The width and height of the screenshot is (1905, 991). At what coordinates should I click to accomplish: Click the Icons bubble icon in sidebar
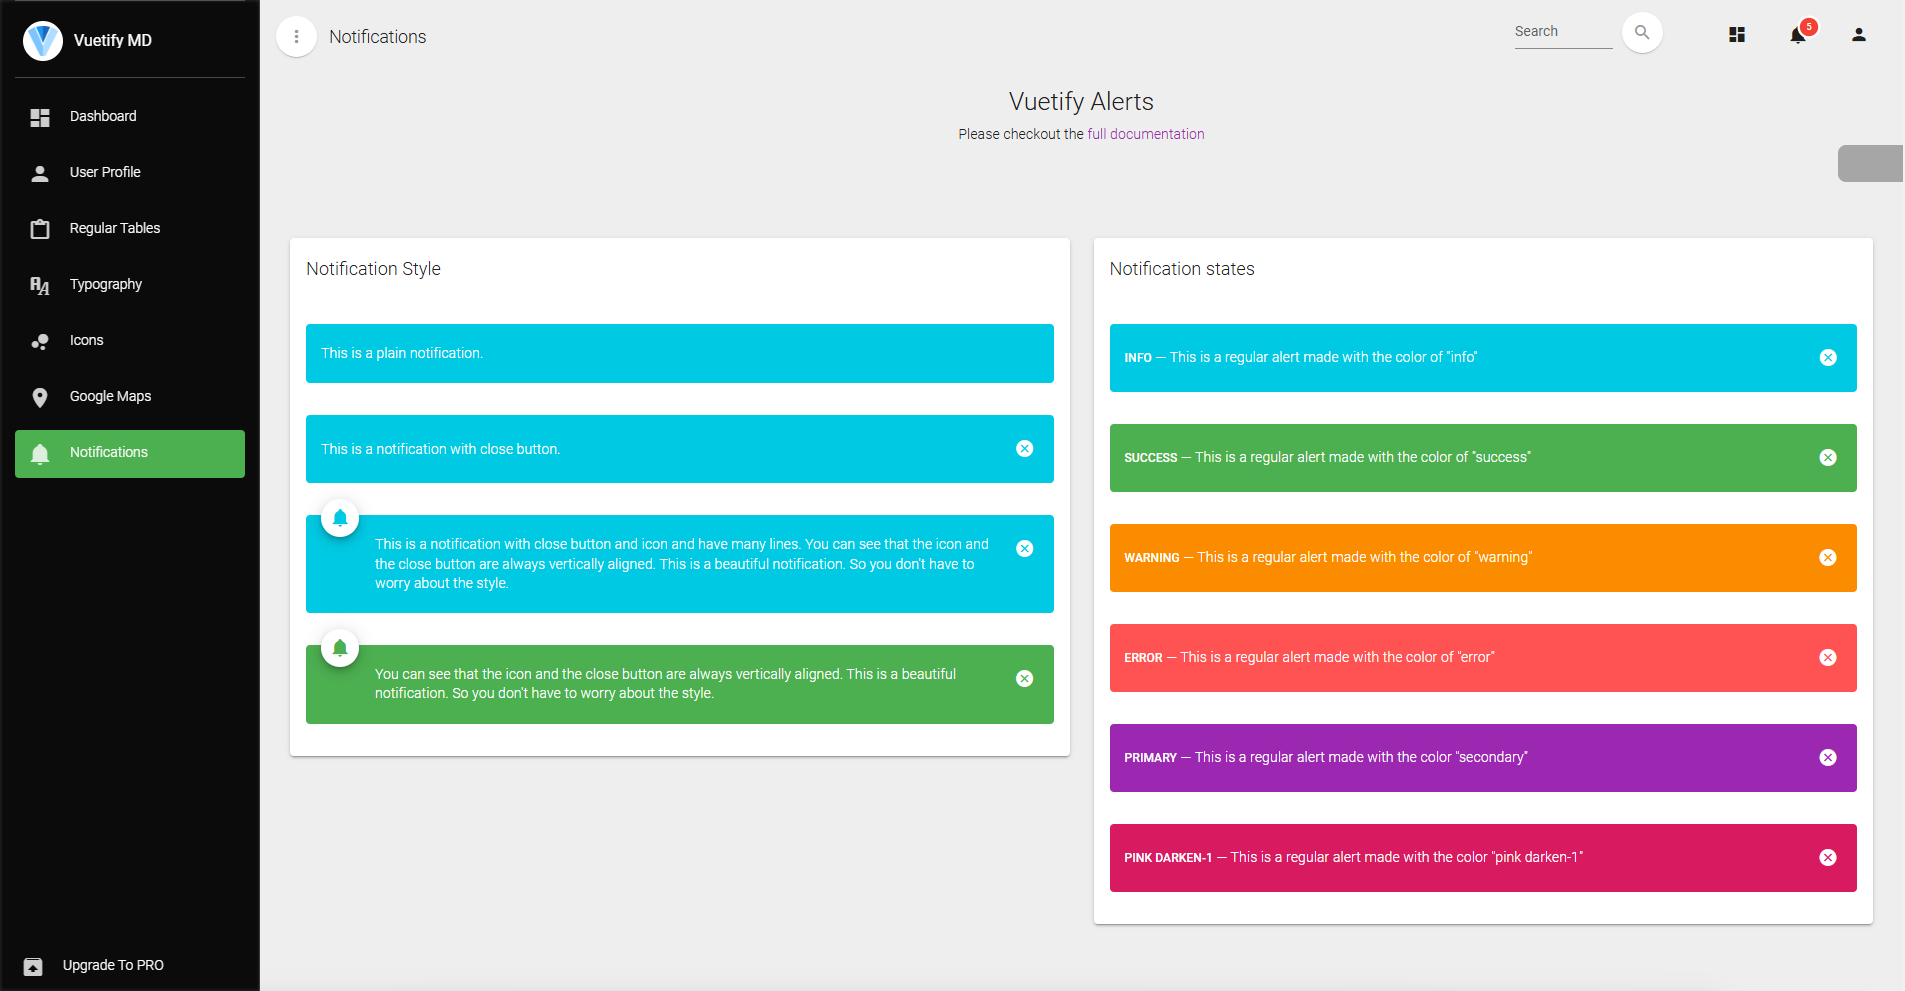coord(40,342)
